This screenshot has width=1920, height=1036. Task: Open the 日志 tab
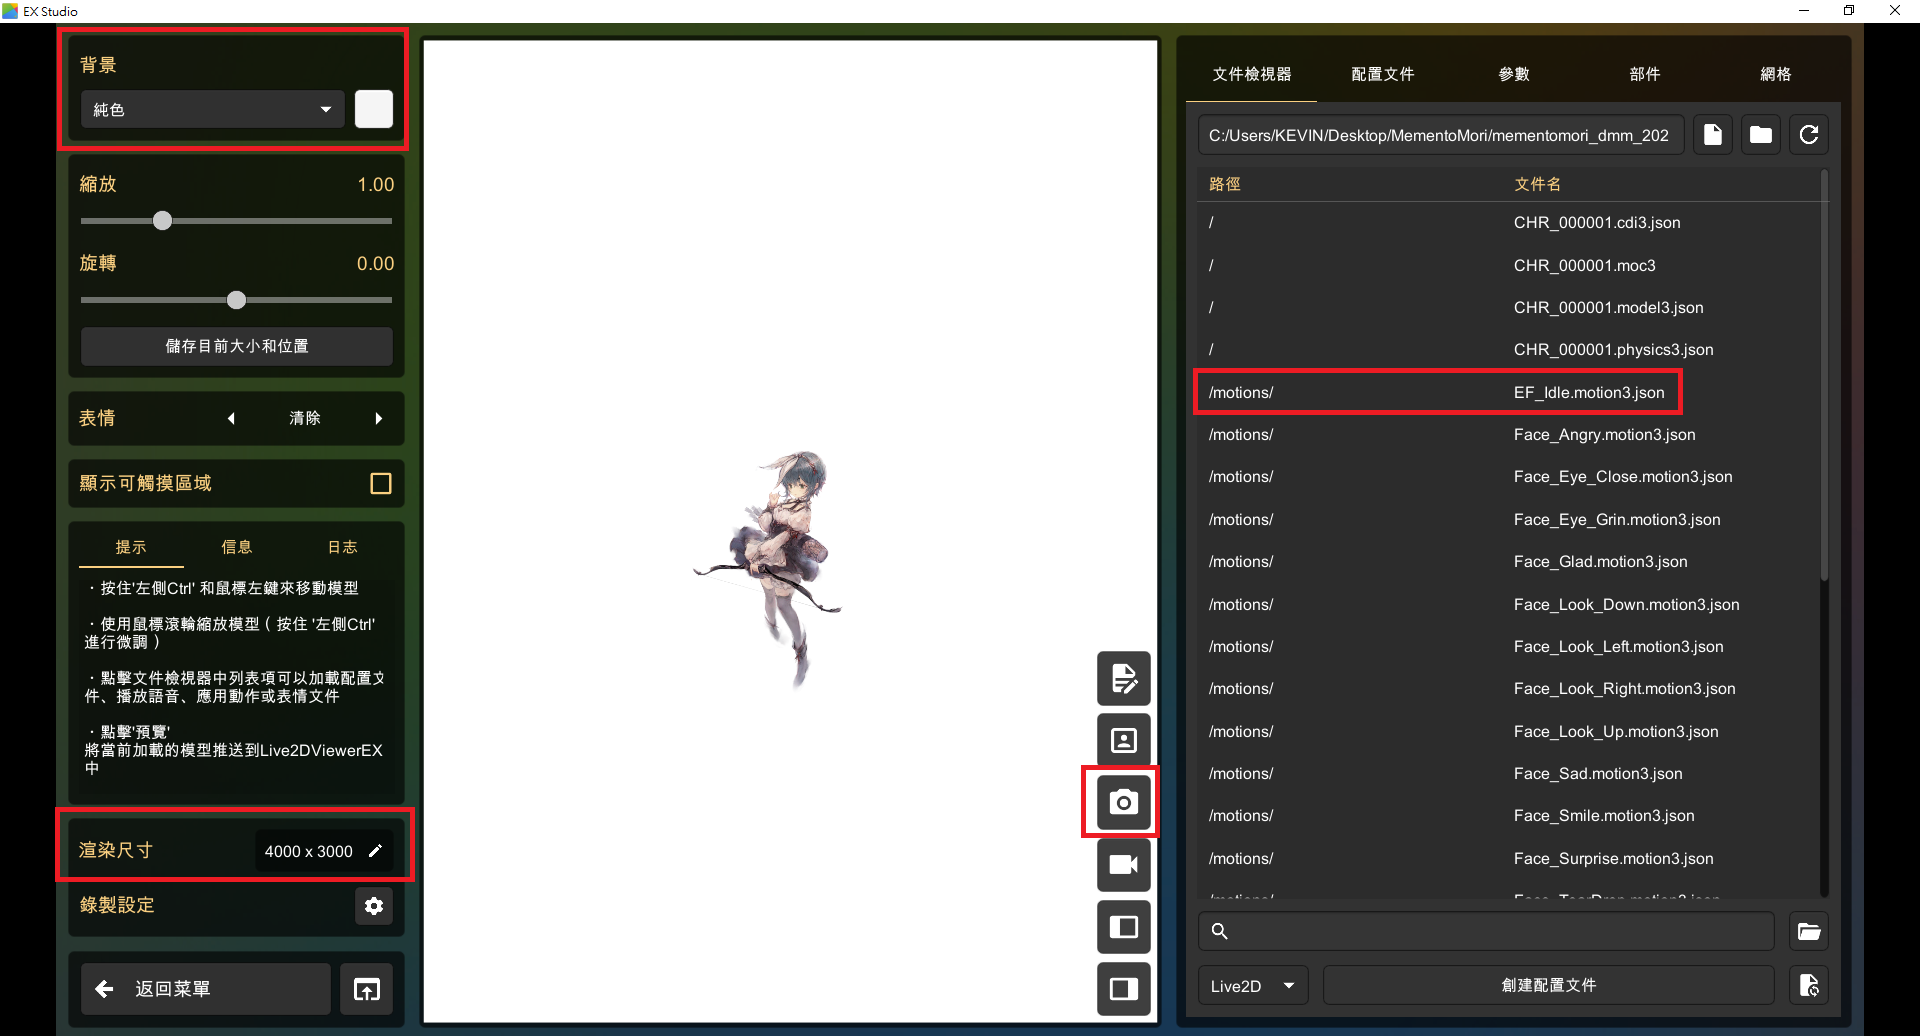point(342,547)
